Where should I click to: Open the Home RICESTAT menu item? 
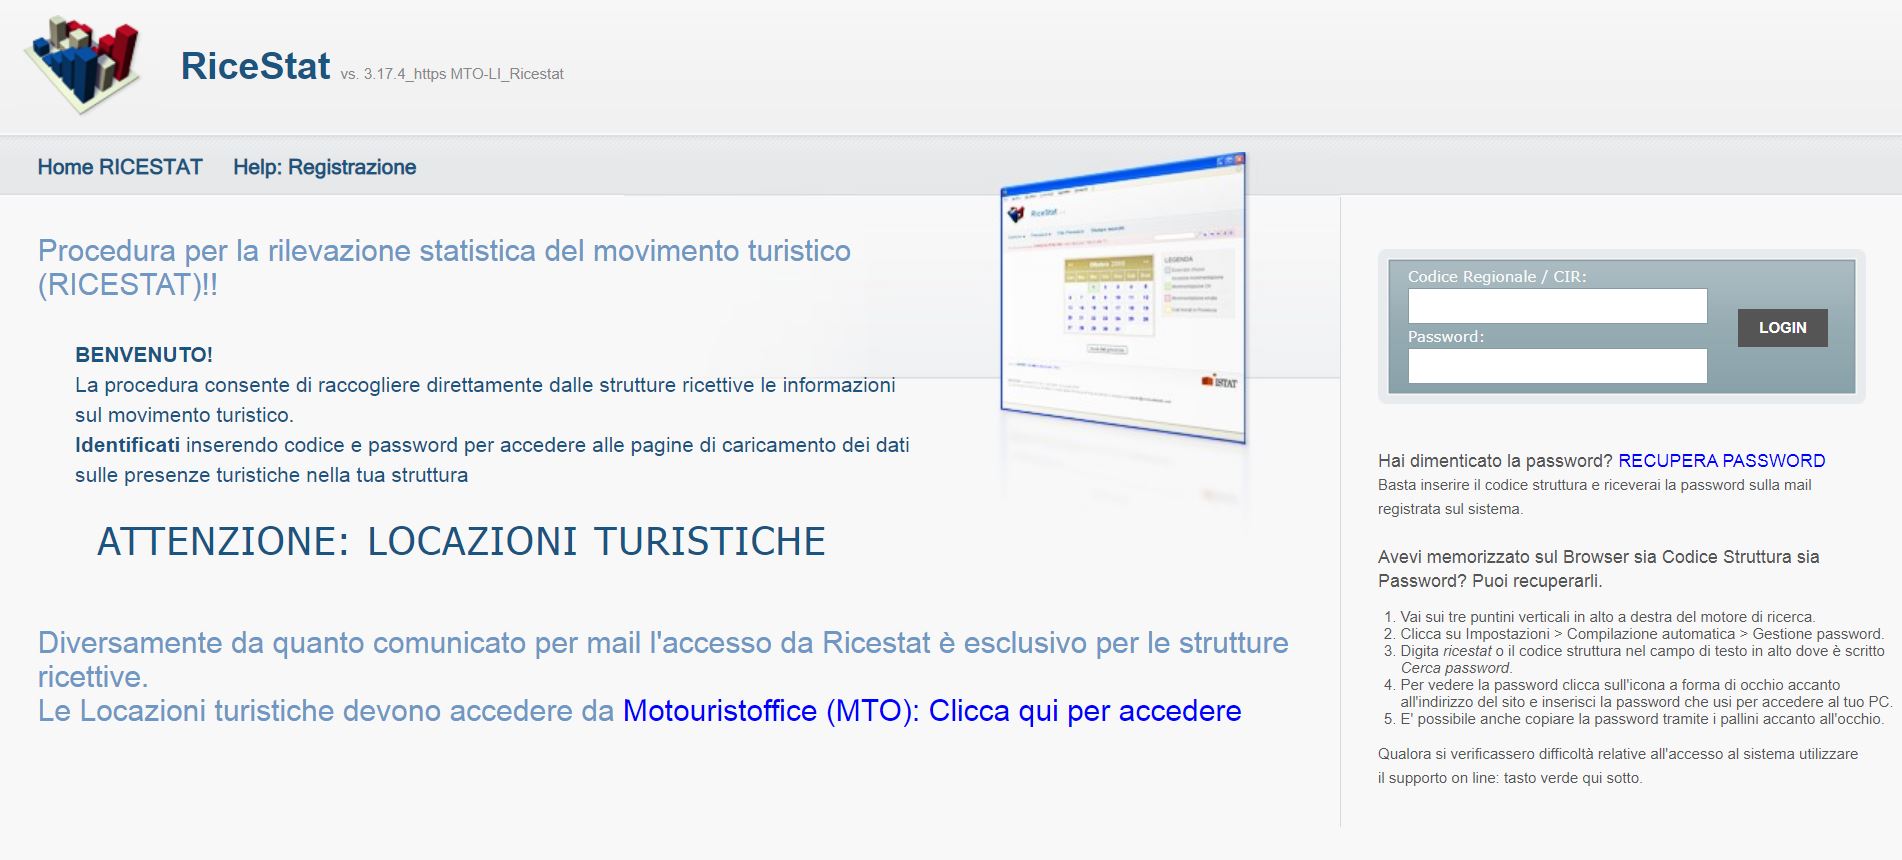(x=120, y=167)
